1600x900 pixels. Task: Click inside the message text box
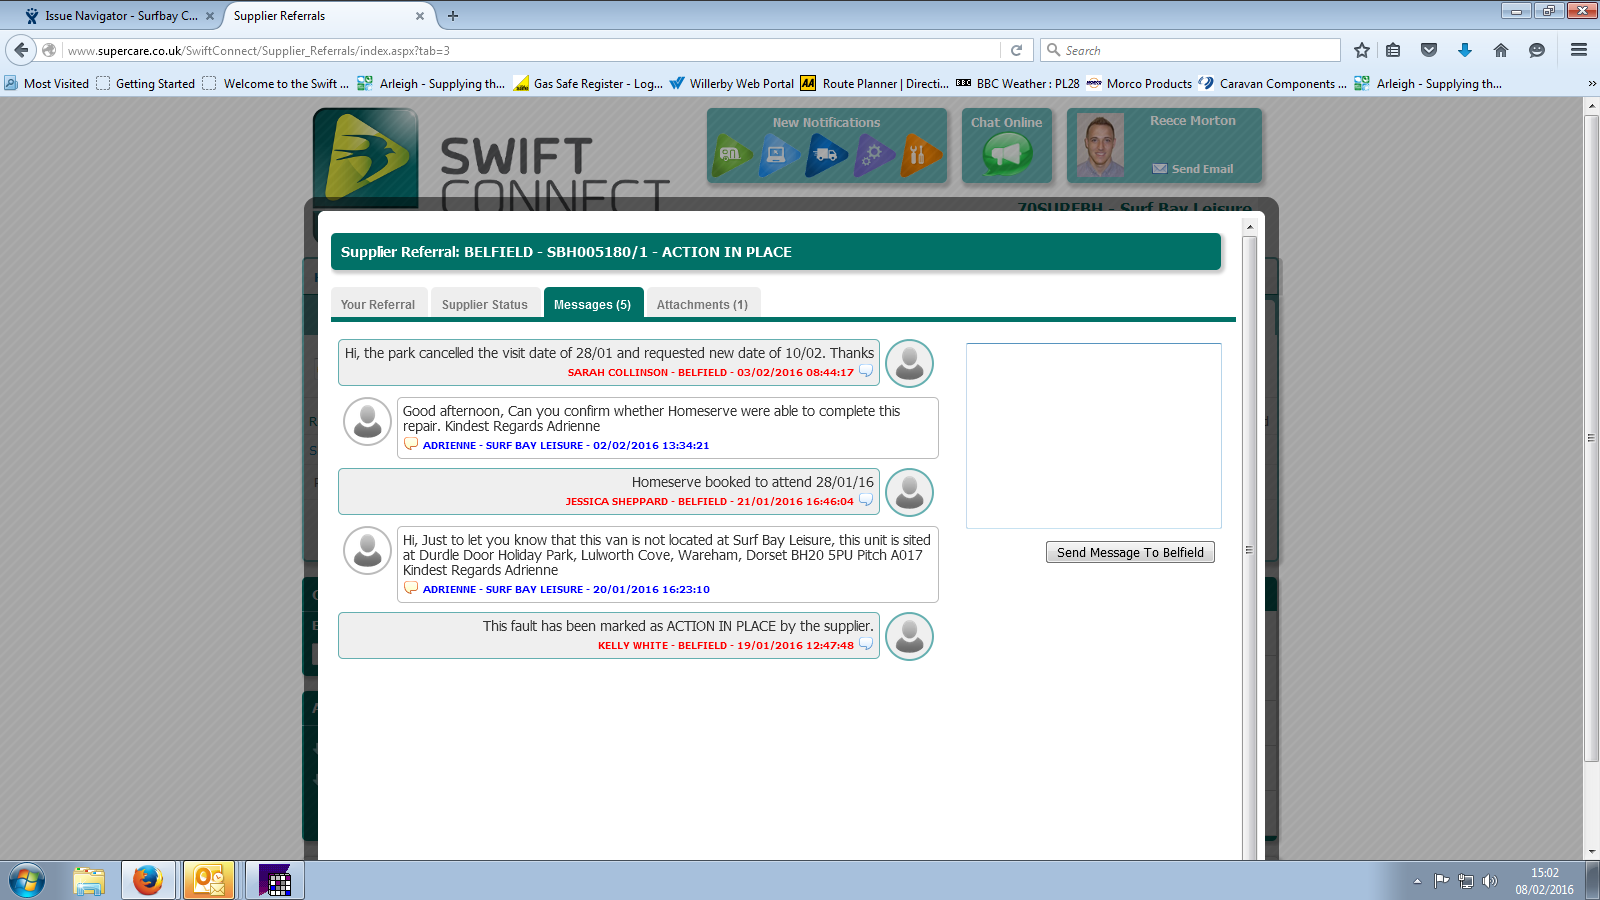(x=1093, y=435)
